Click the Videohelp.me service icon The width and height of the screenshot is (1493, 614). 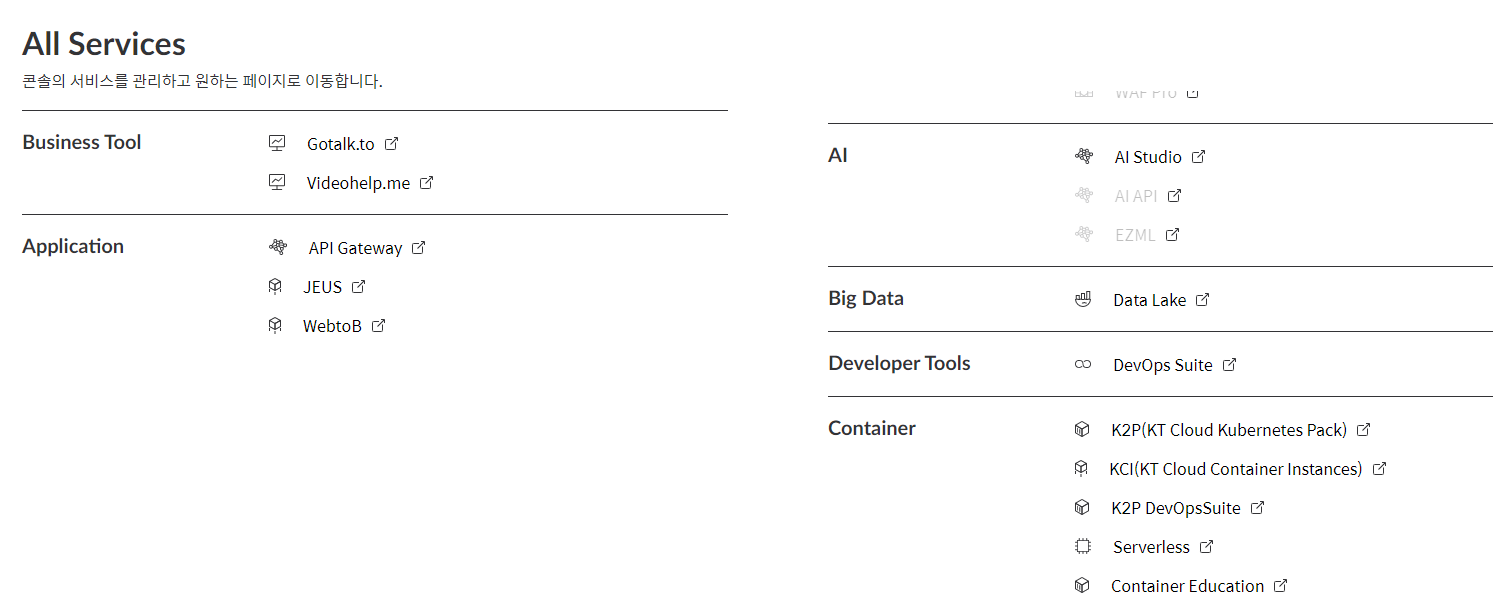[x=277, y=182]
